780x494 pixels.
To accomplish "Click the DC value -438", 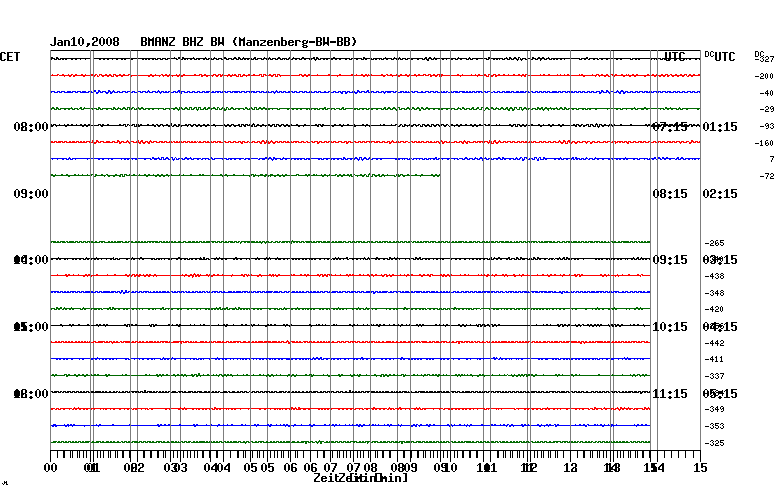I will (x=714, y=276).
